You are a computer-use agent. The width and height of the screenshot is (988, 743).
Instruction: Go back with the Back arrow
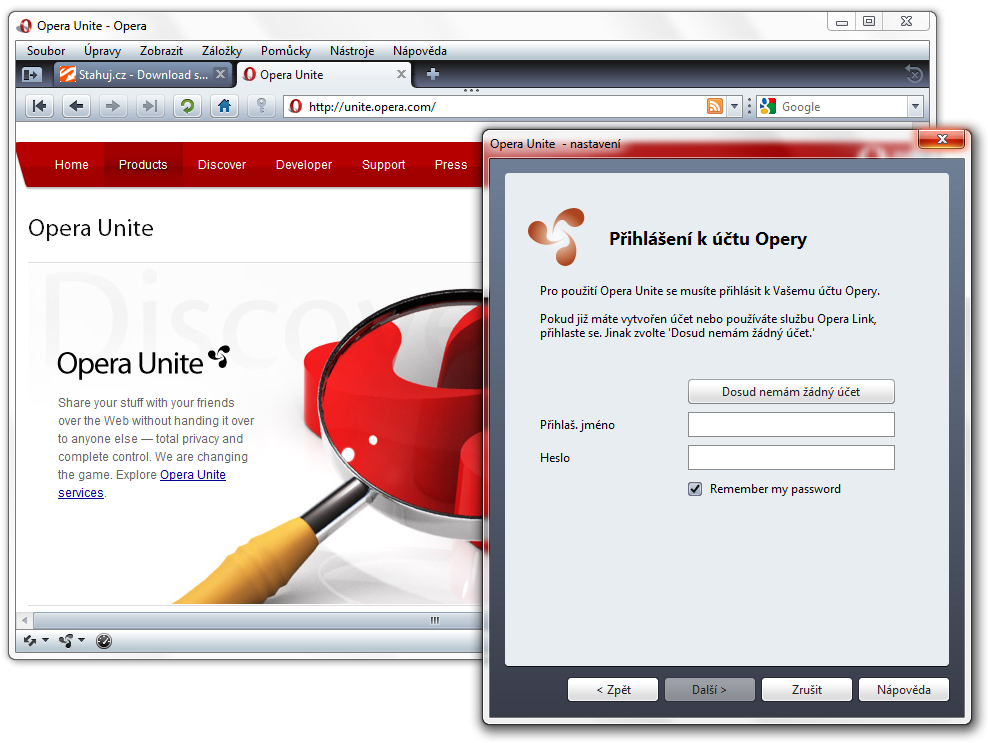76,106
